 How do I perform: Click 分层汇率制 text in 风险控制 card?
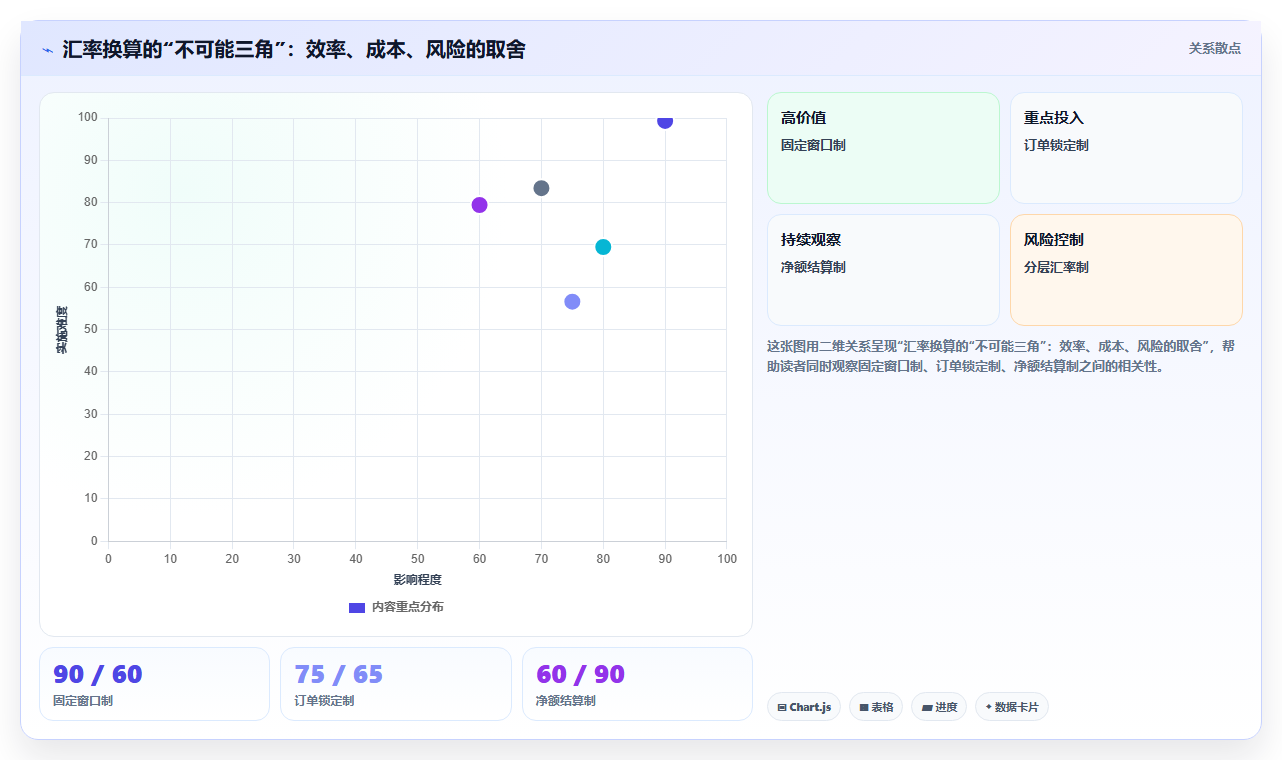(1056, 267)
